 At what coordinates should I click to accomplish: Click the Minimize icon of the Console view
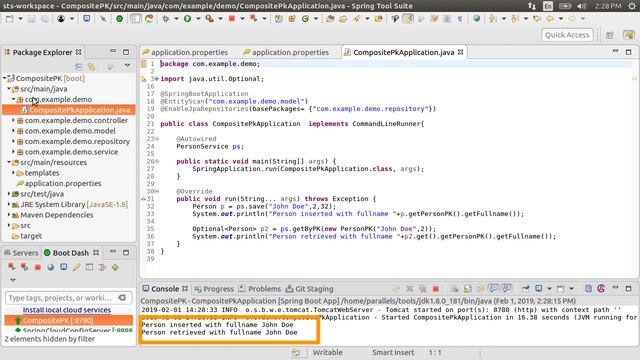[615, 288]
